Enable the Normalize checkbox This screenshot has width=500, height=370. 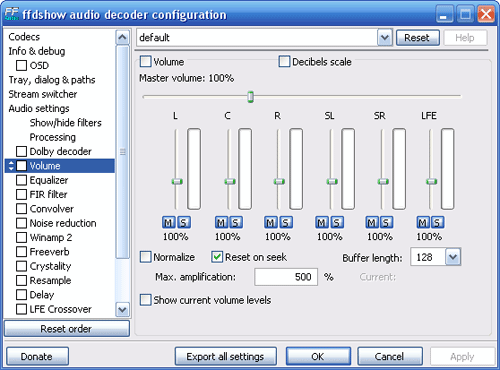145,257
